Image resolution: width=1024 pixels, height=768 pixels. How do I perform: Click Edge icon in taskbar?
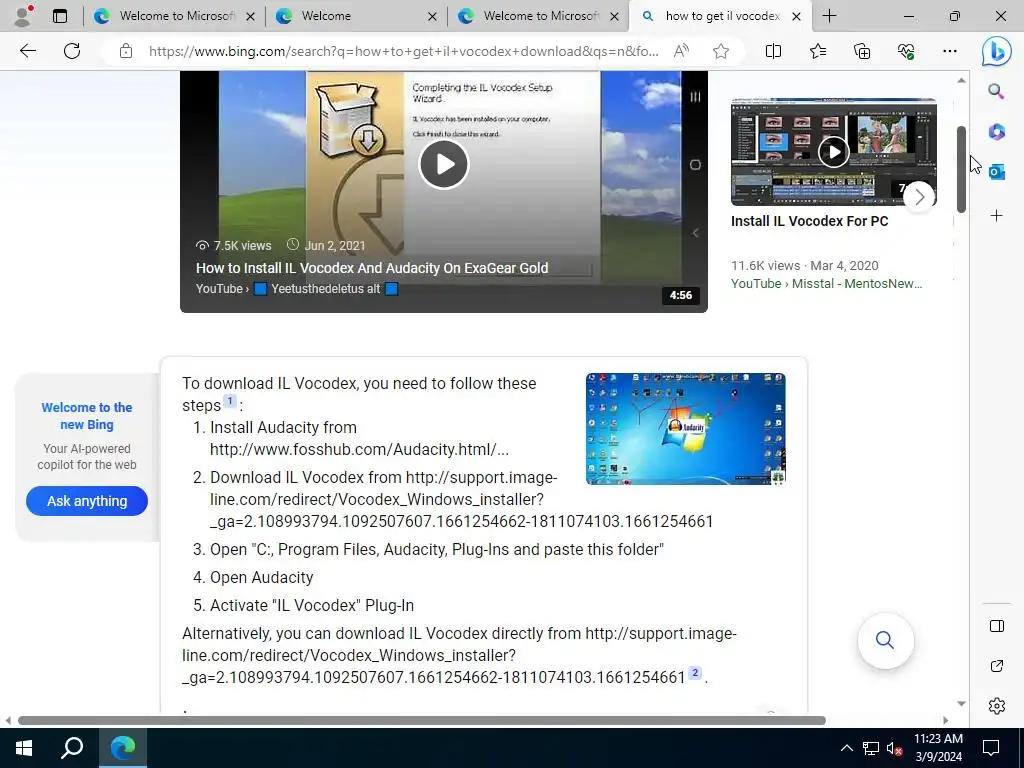pos(123,748)
